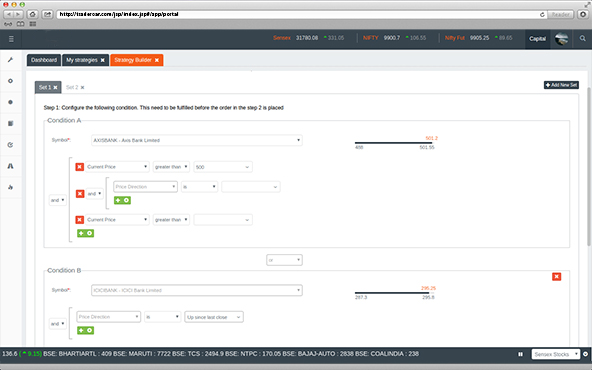This screenshot has height=370, width=592.
Task: Close the My strategies tab
Action: coord(102,60)
